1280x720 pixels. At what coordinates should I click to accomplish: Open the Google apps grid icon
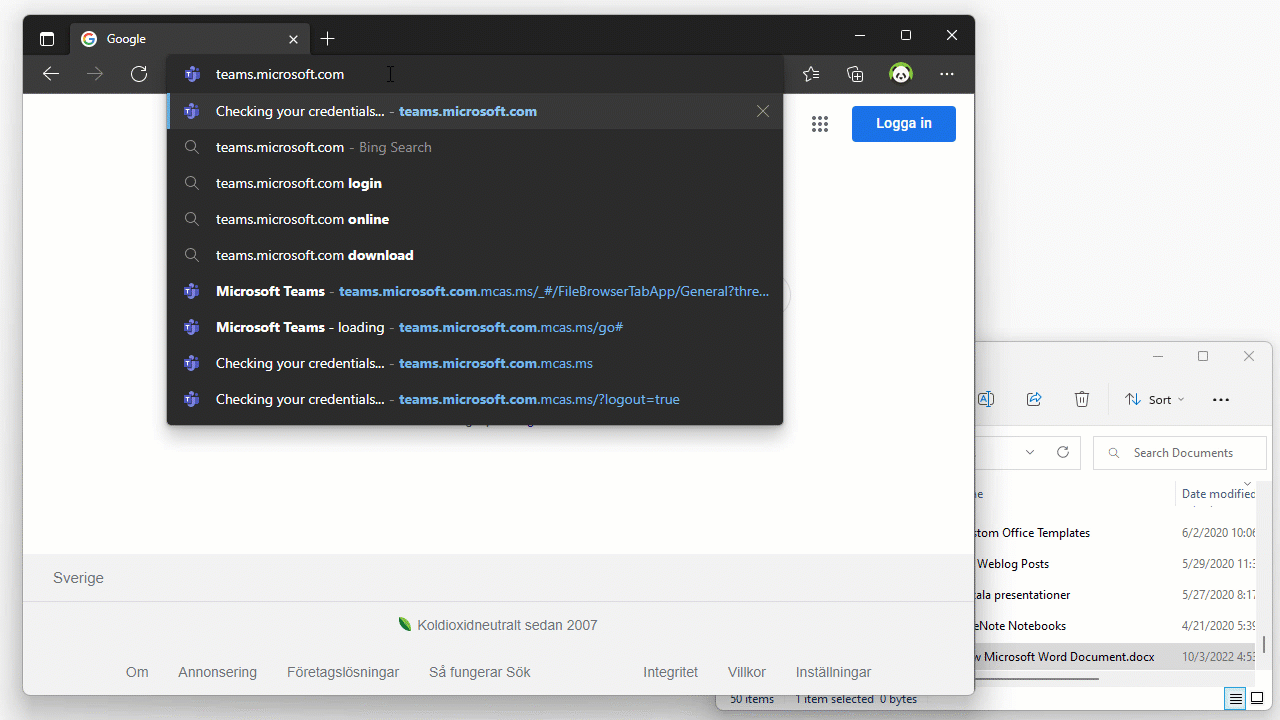pyautogui.click(x=820, y=124)
